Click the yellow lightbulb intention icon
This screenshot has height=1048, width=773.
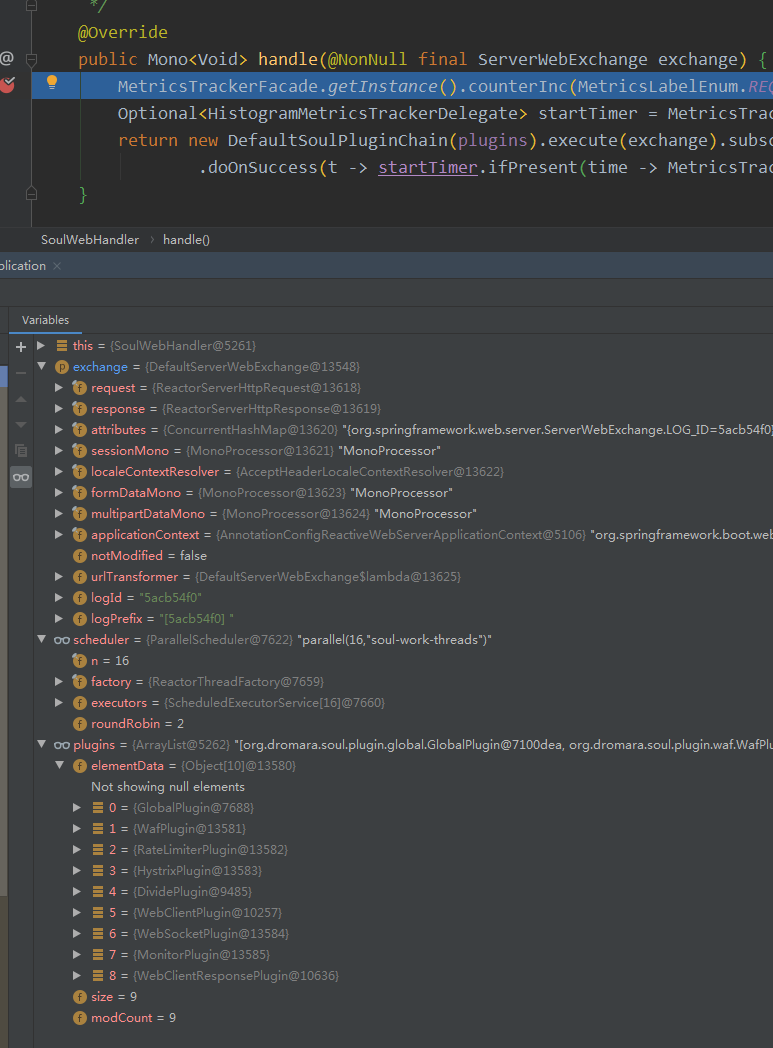coord(51,82)
